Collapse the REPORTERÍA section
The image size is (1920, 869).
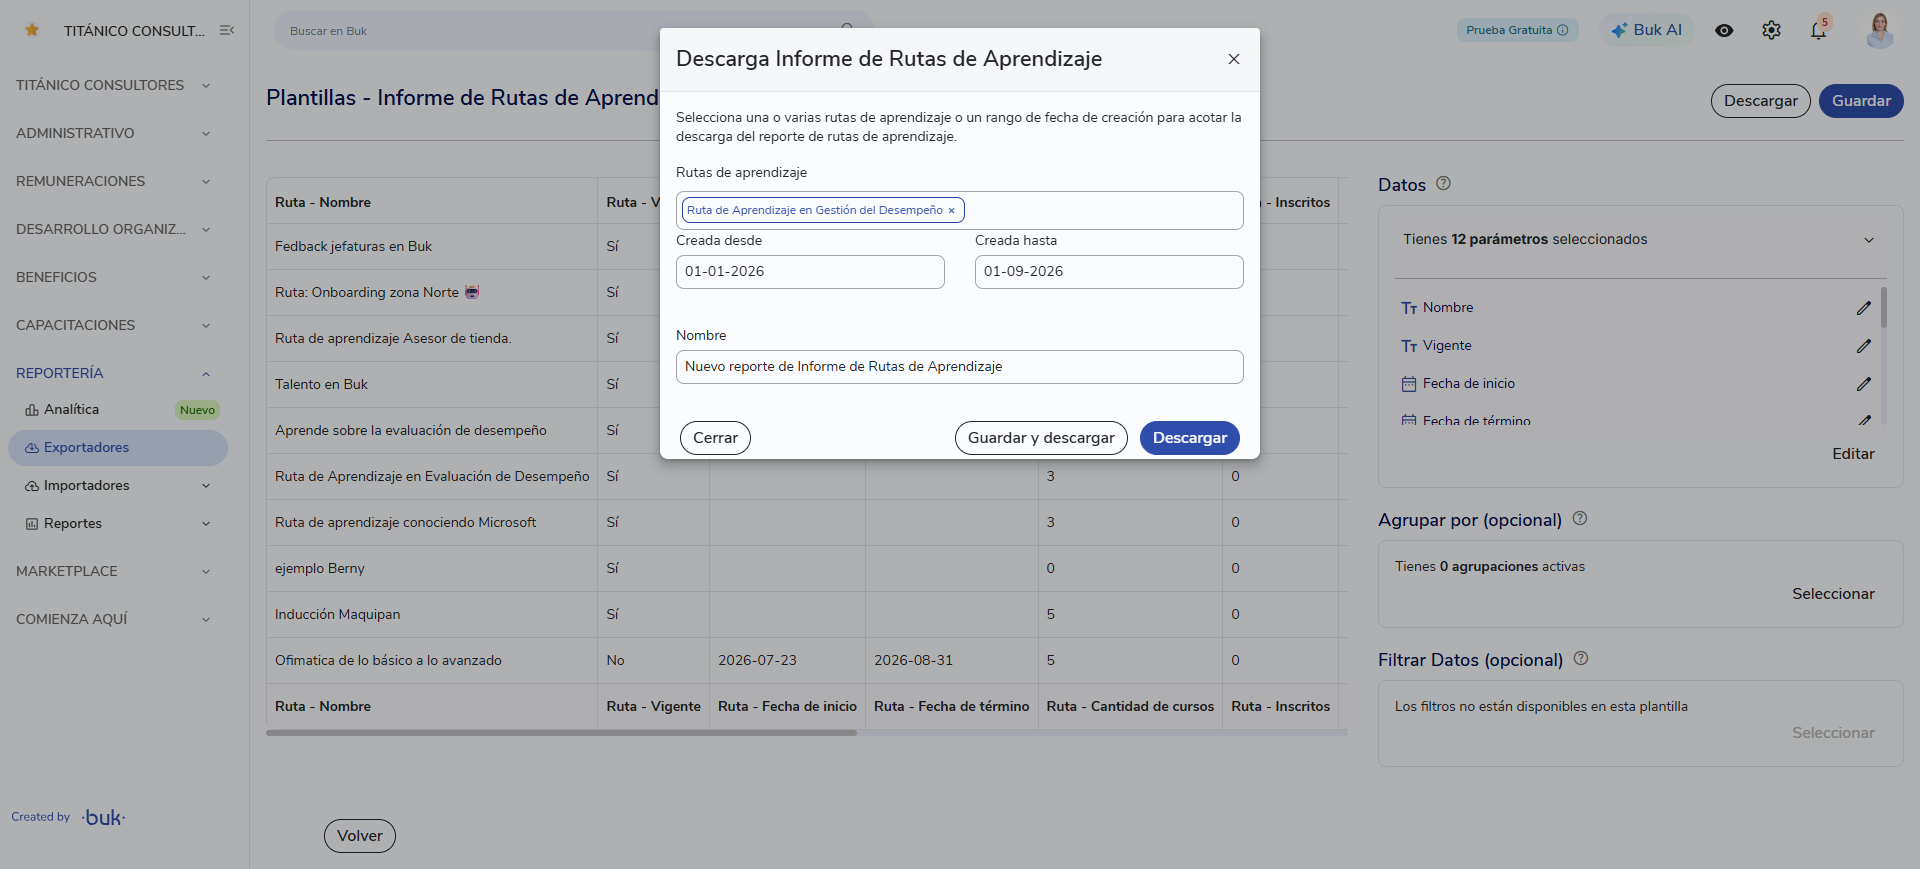point(115,373)
